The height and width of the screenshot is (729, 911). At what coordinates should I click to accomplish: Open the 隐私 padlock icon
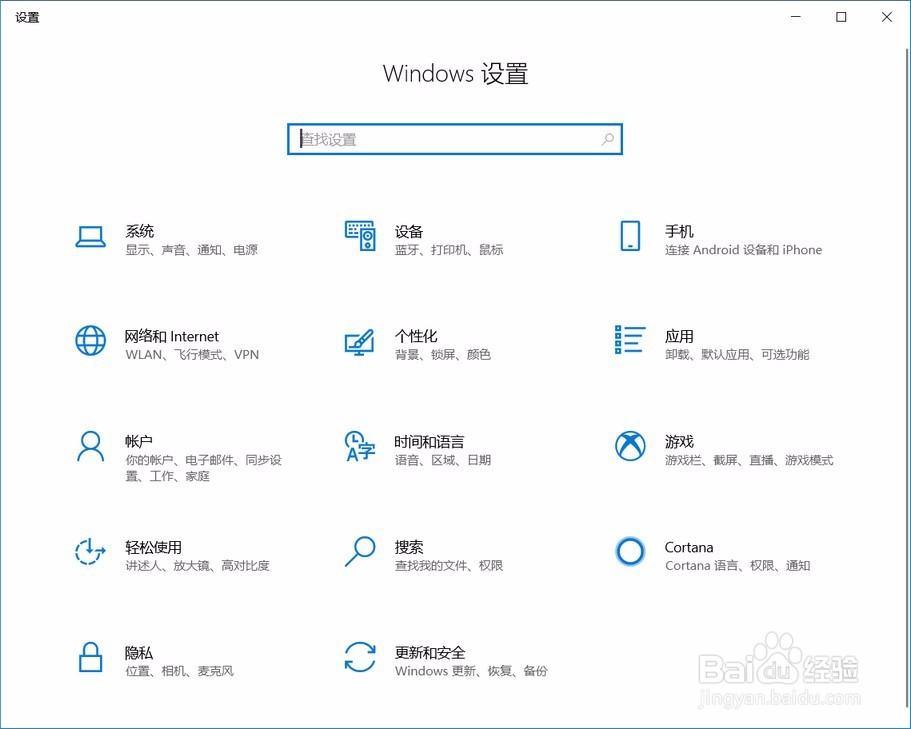click(x=91, y=657)
